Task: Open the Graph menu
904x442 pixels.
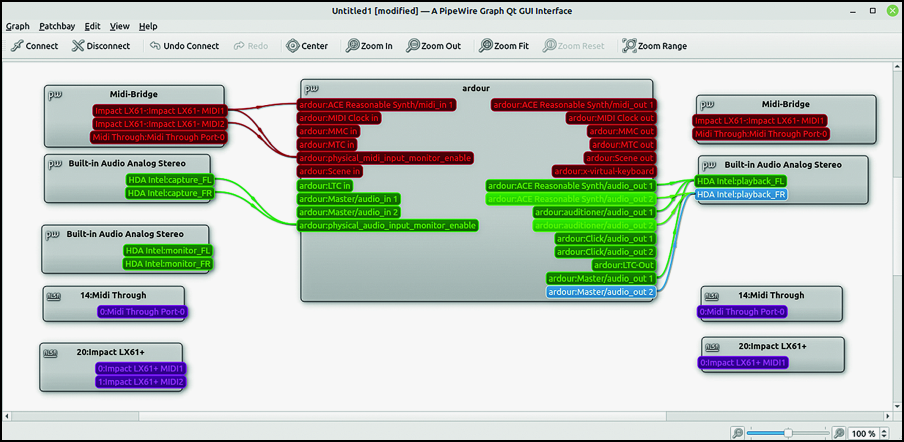Action: tap(18, 27)
